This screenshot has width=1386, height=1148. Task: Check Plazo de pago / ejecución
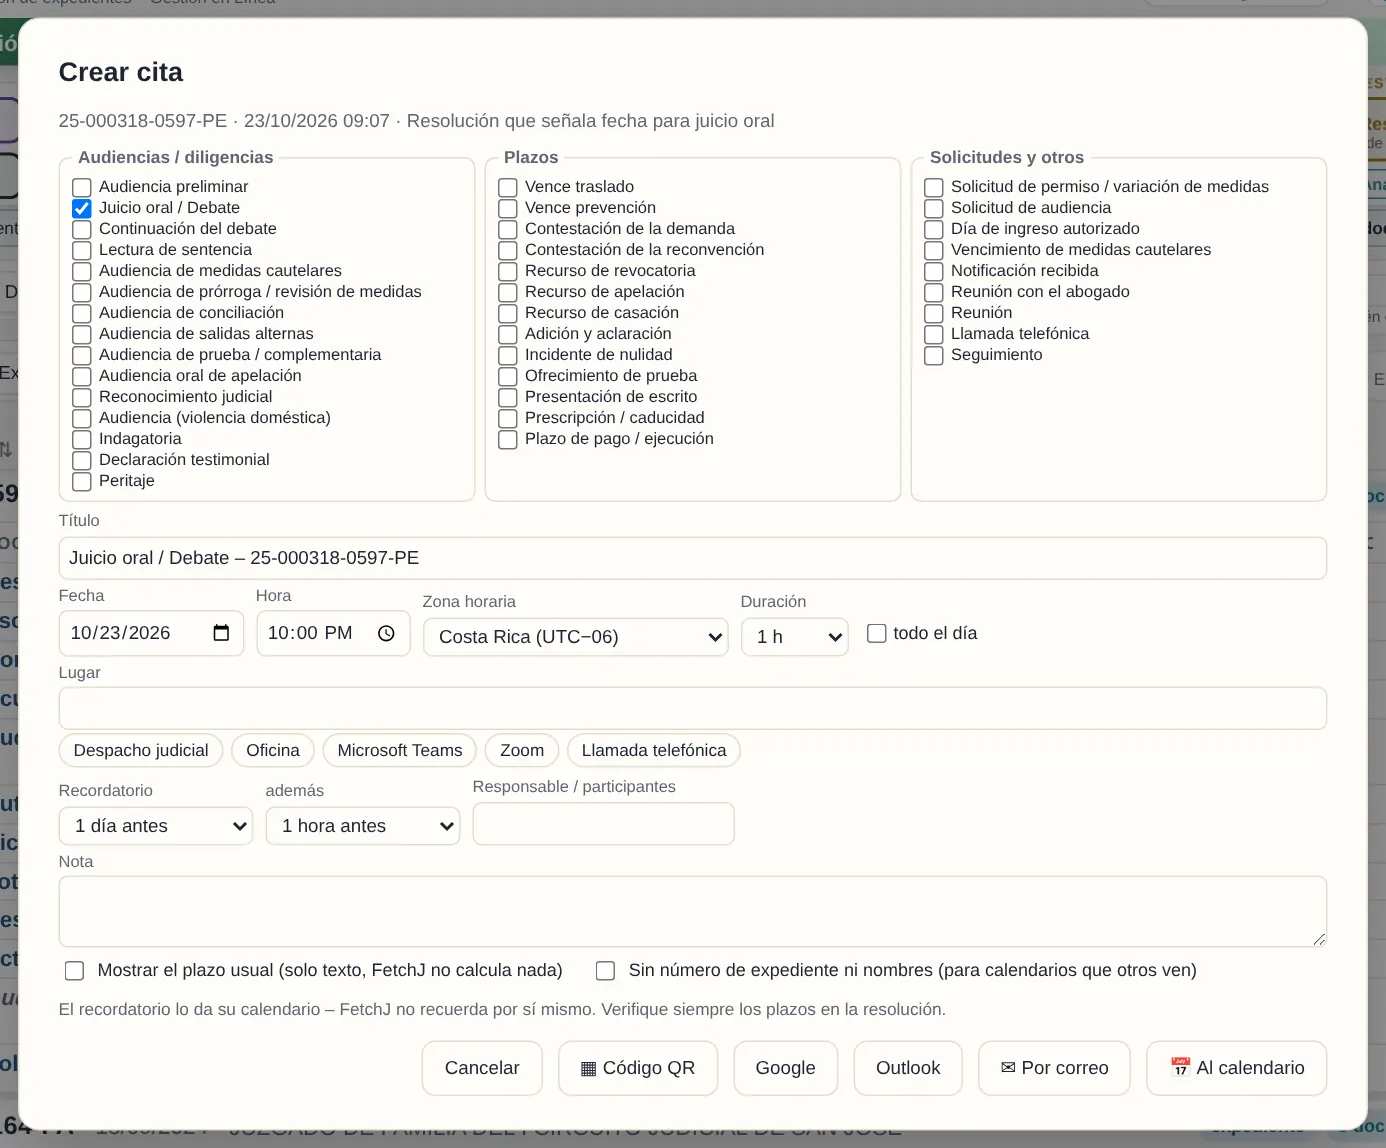click(508, 439)
